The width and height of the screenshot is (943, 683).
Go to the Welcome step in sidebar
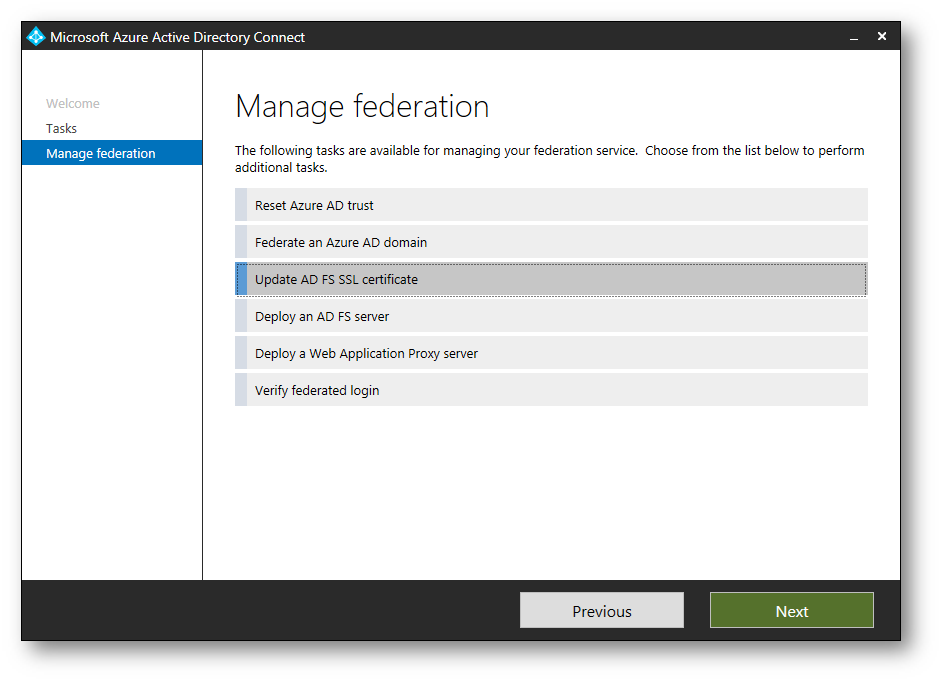(x=73, y=103)
